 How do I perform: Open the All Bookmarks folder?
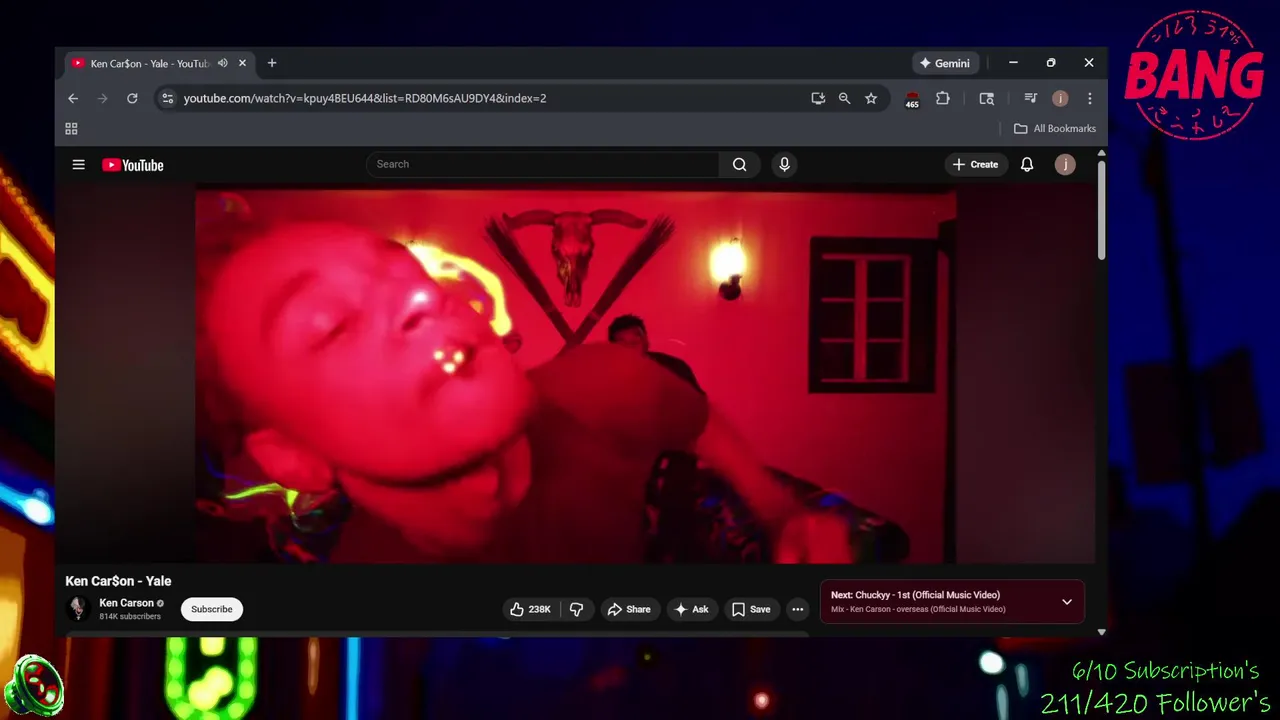click(x=1055, y=129)
